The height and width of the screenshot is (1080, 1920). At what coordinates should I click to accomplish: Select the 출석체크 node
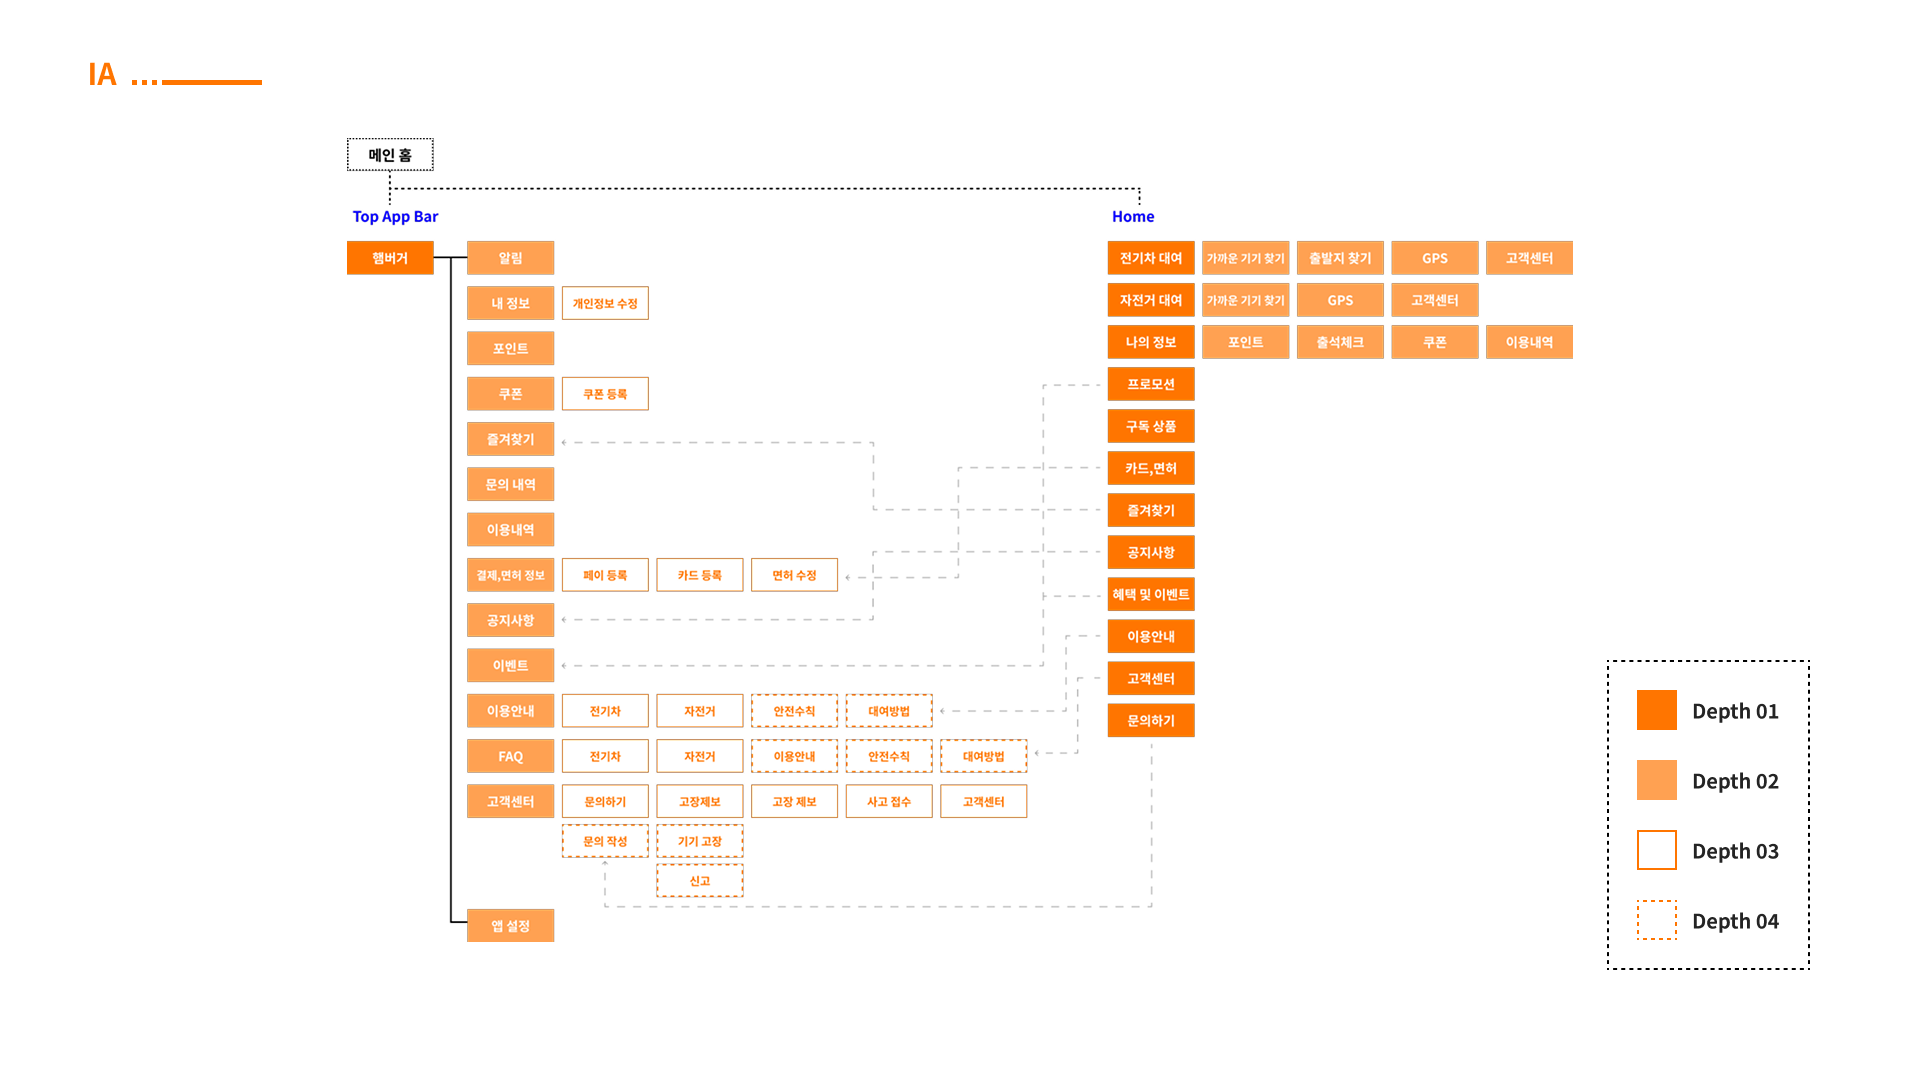click(1340, 342)
